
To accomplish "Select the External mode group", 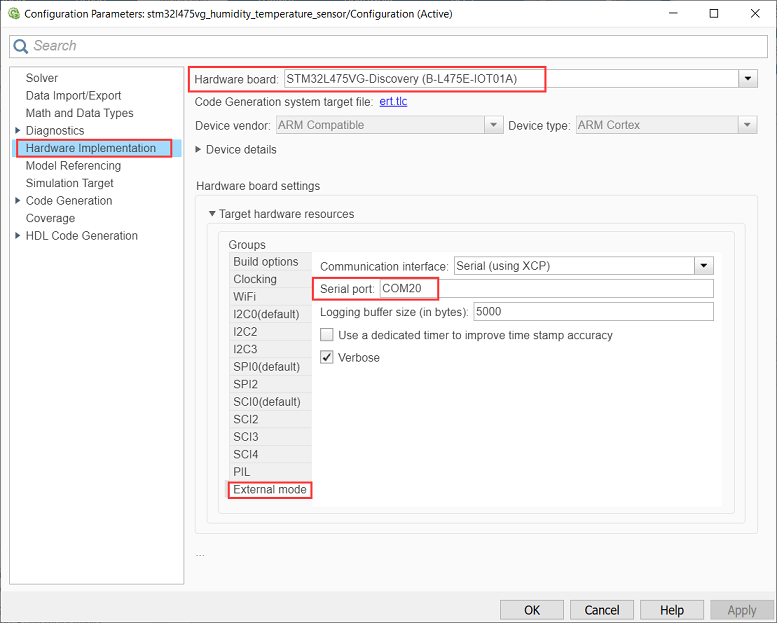I will (x=269, y=490).
